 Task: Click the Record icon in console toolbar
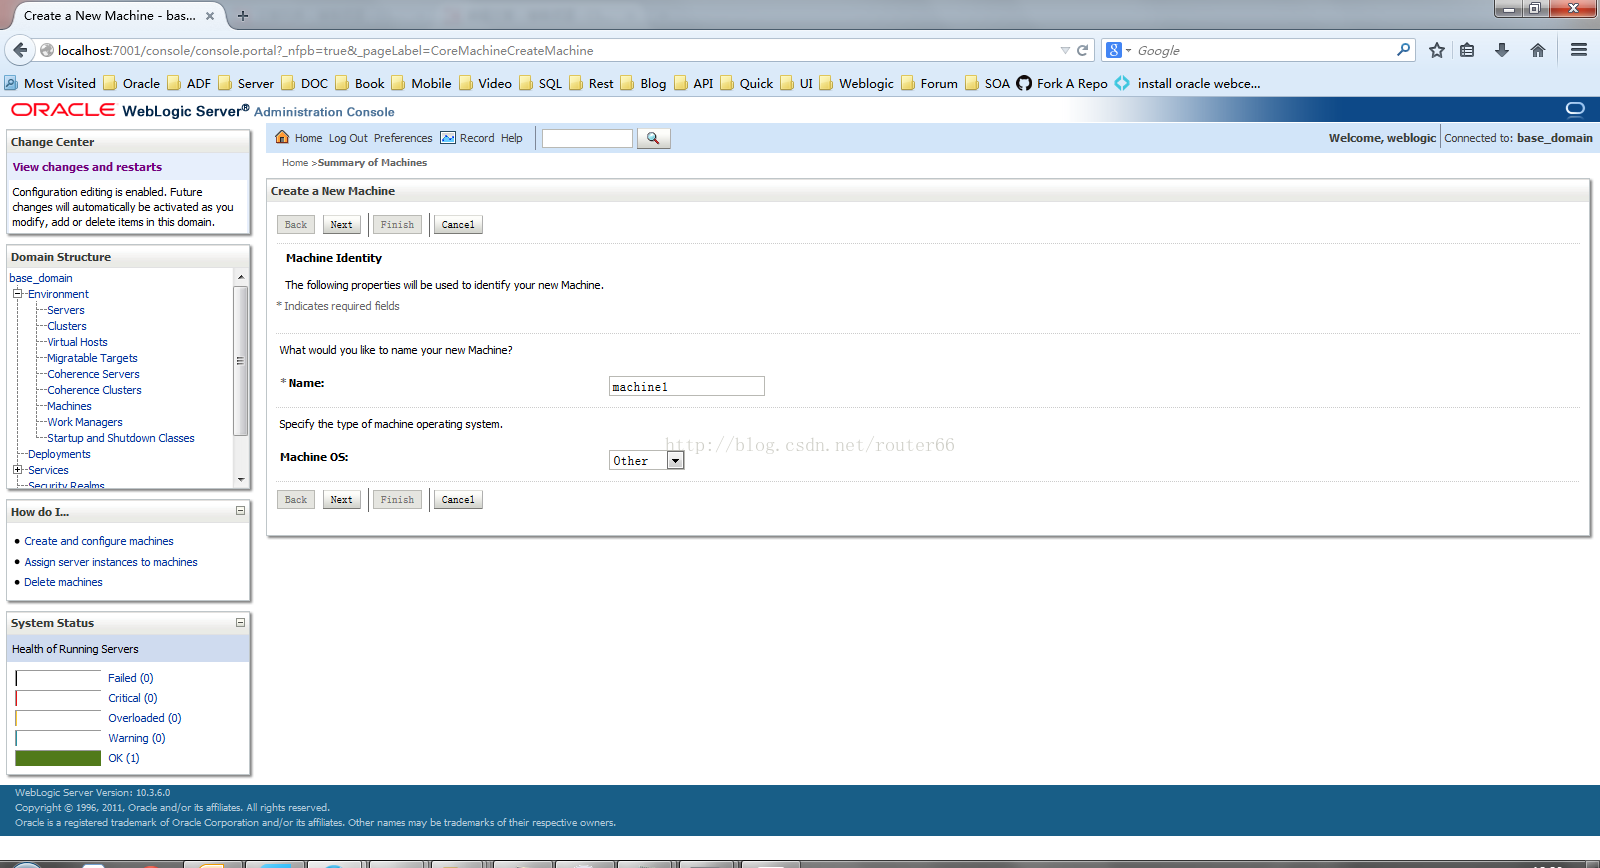448,138
